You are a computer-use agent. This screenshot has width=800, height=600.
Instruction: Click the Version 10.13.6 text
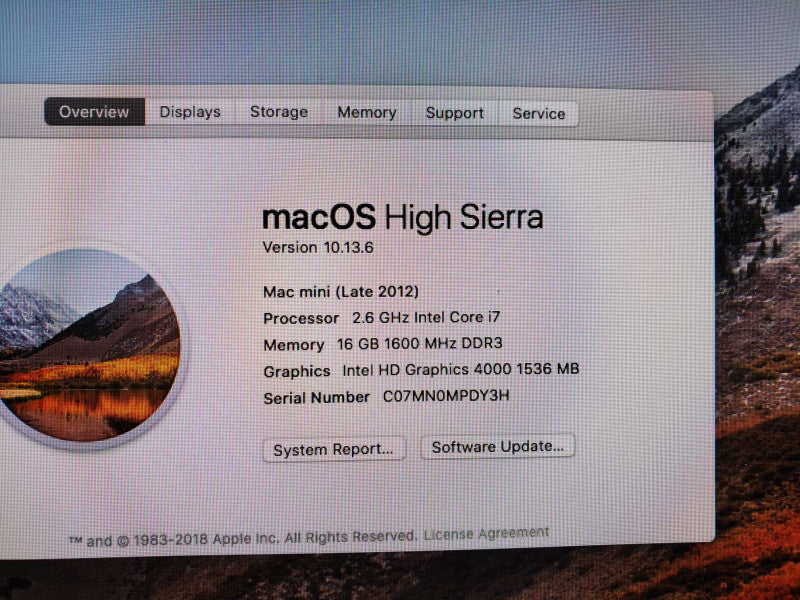pyautogui.click(x=318, y=247)
